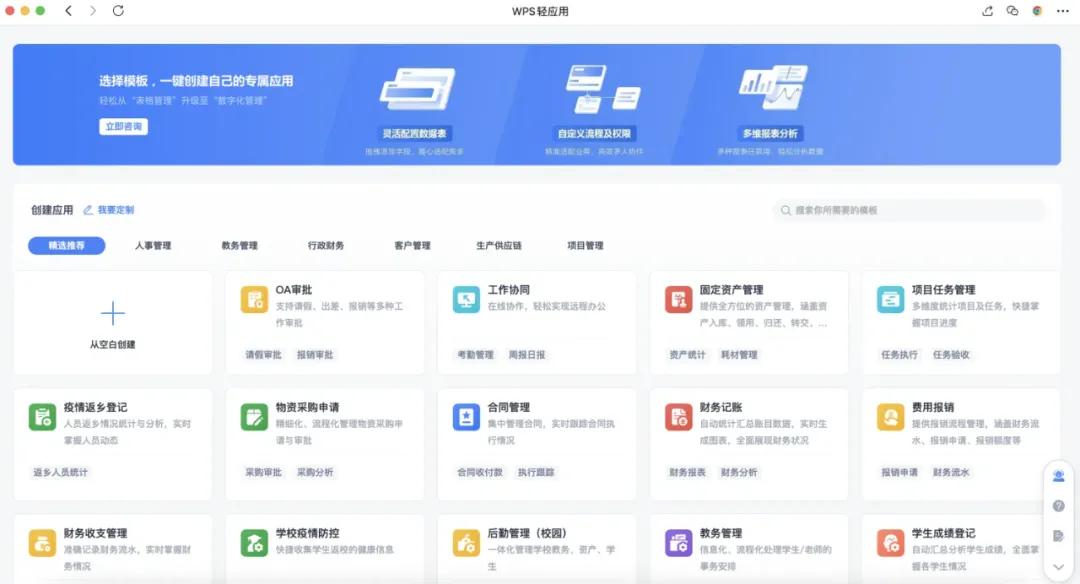Click the 任务执行 tag
Viewport: 1080px width, 584px height.
point(900,355)
